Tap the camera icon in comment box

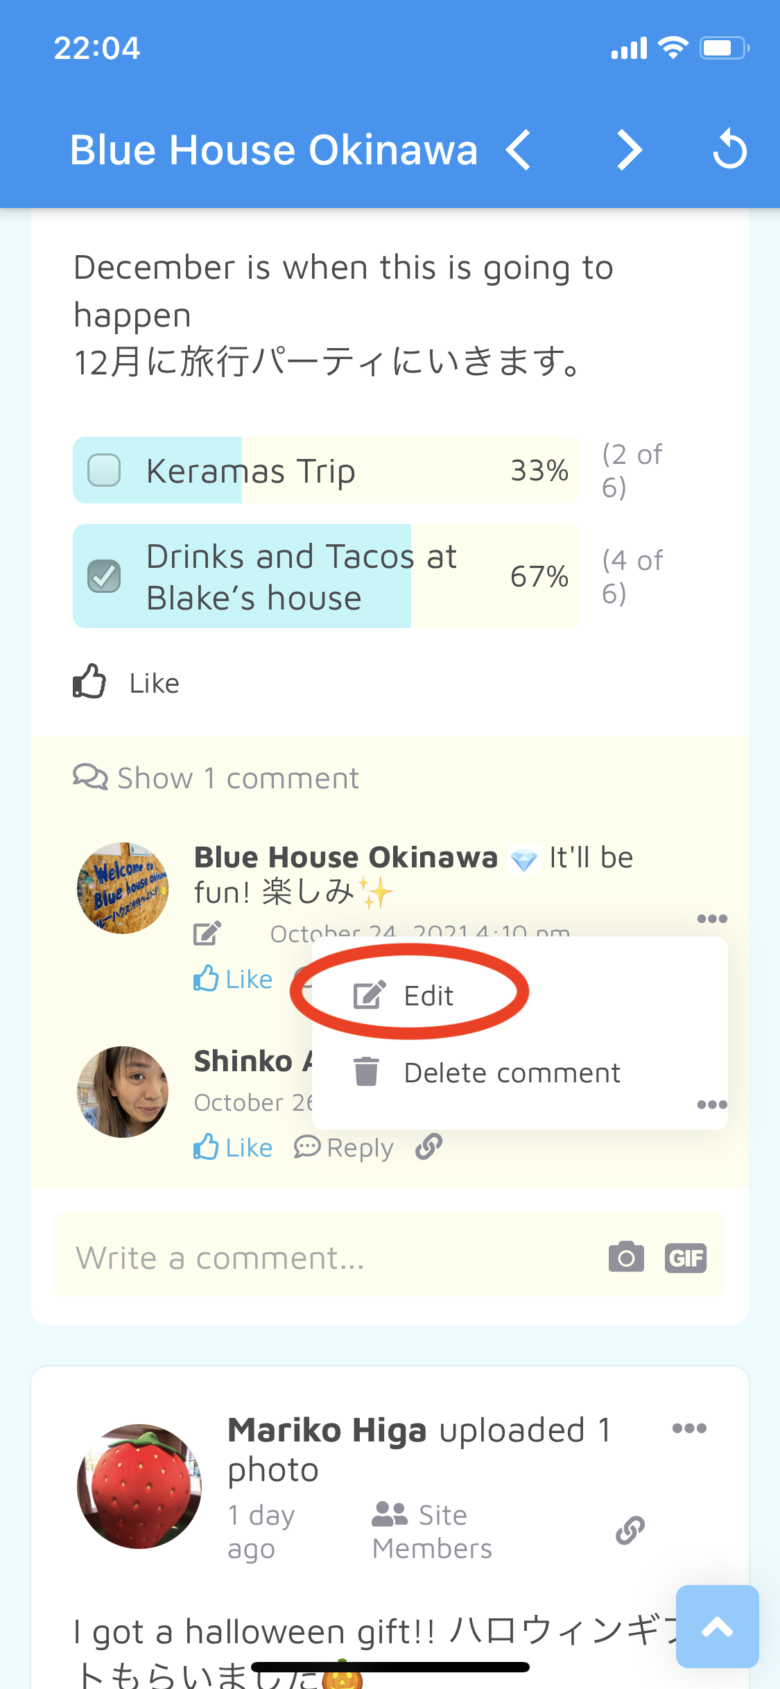(626, 1257)
